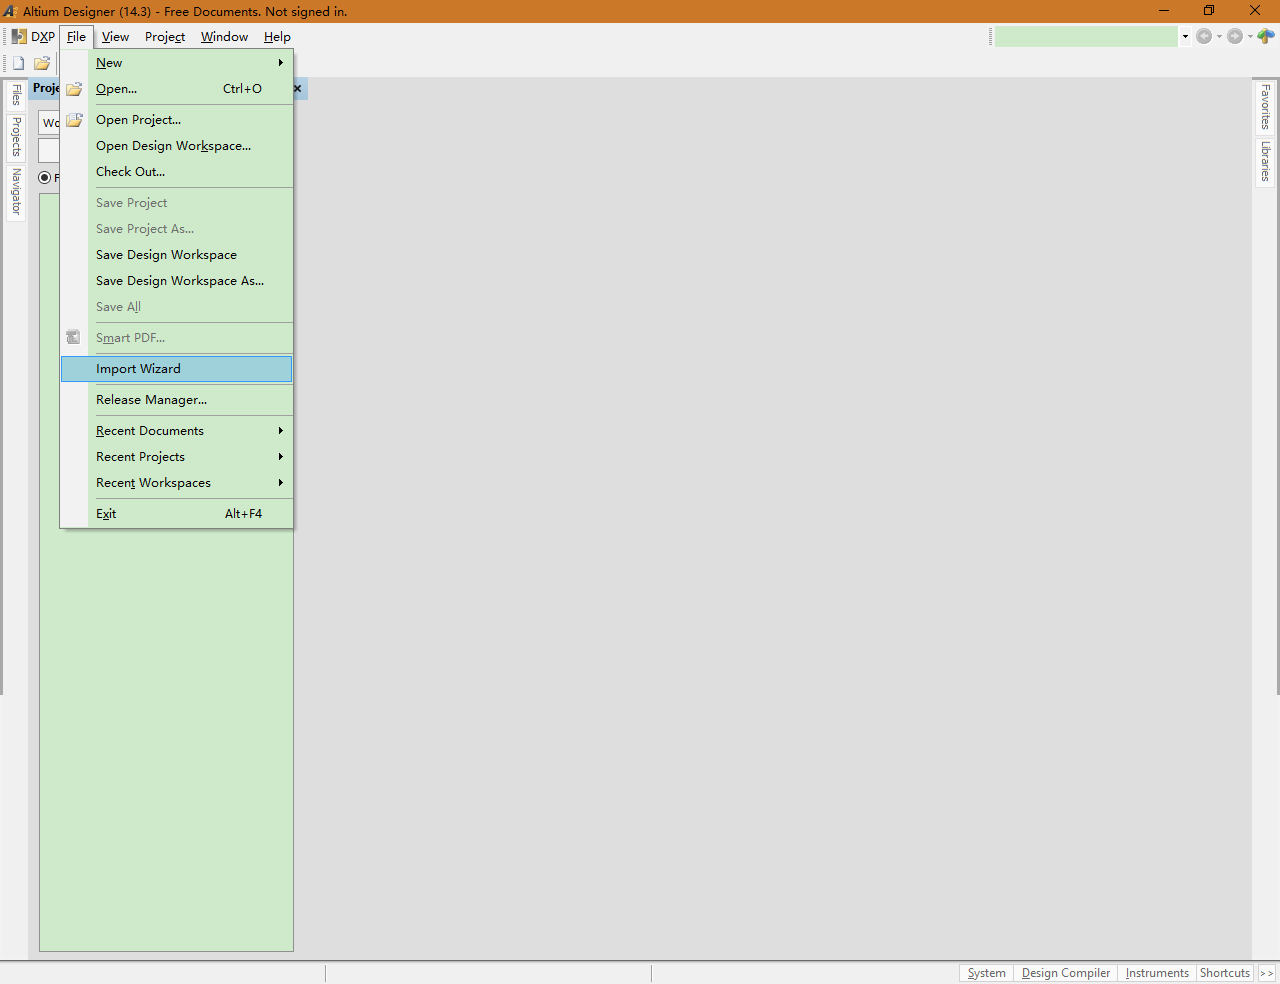
Task: Expand the Recent Projects submenu
Action: tap(281, 457)
